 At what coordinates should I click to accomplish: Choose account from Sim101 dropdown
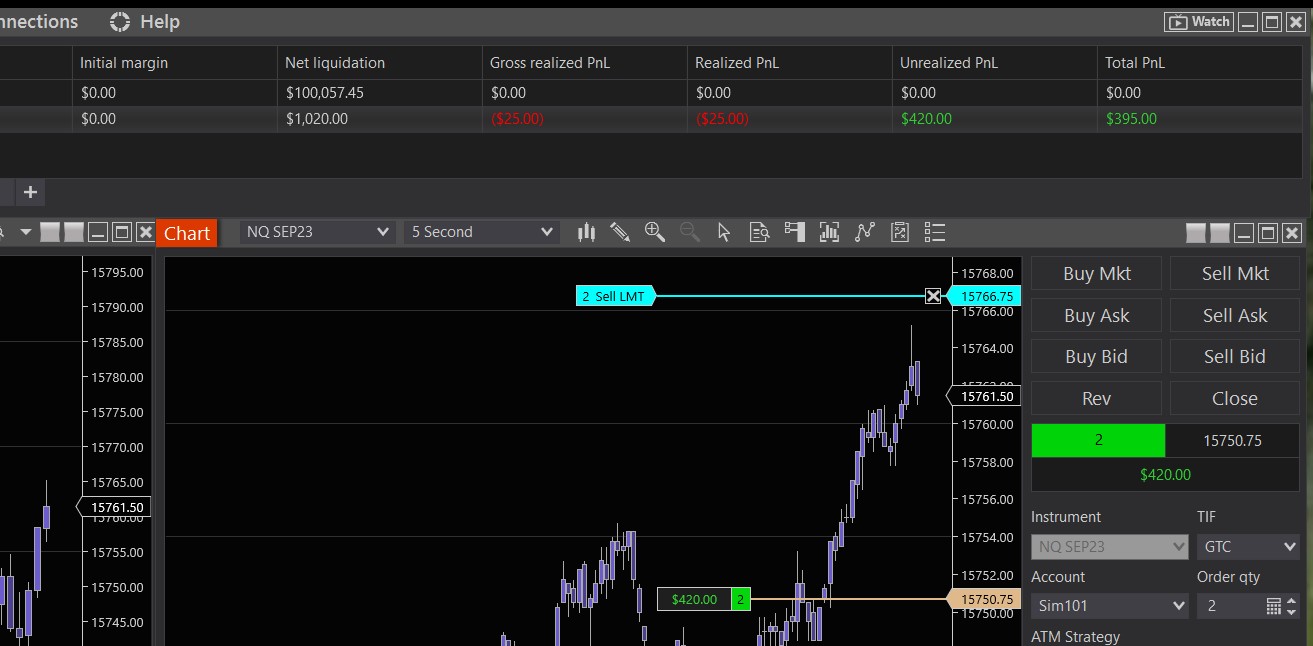[1110, 606]
